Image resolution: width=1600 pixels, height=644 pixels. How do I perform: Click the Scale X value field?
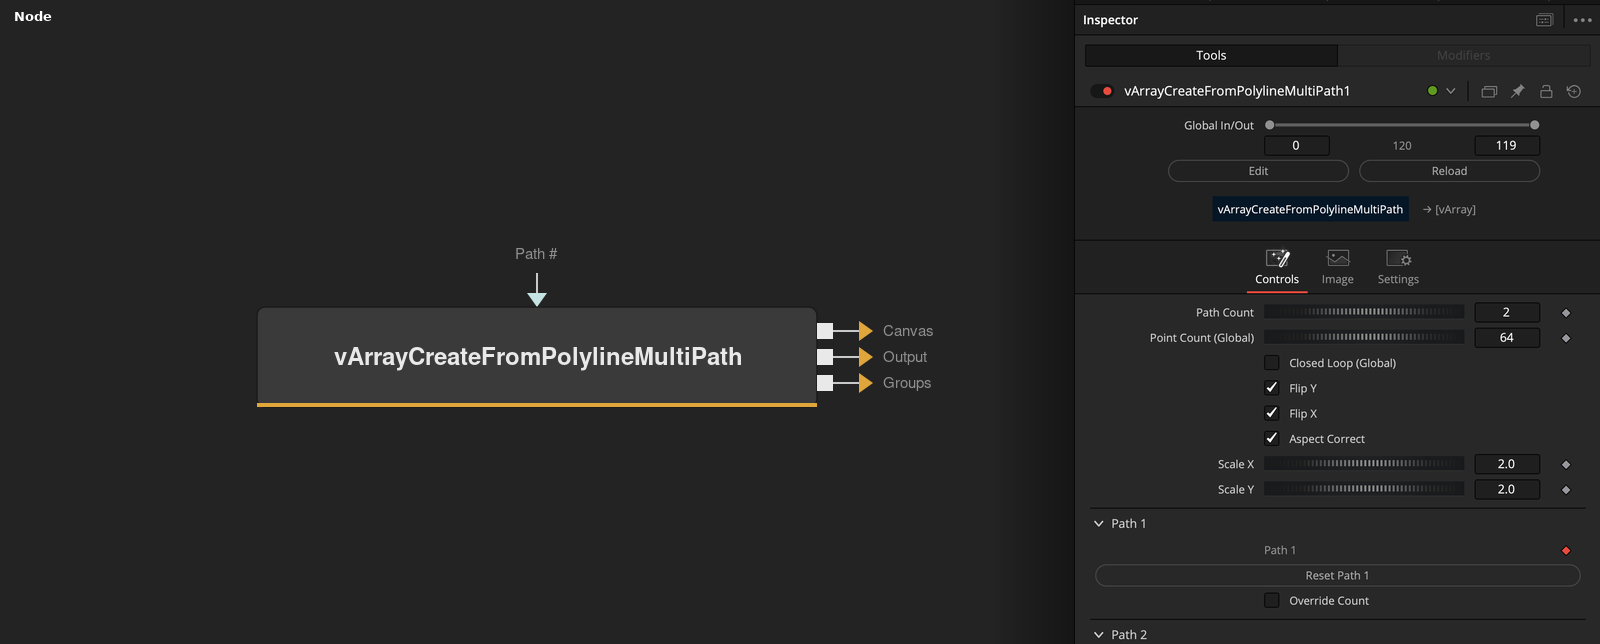[x=1506, y=464]
